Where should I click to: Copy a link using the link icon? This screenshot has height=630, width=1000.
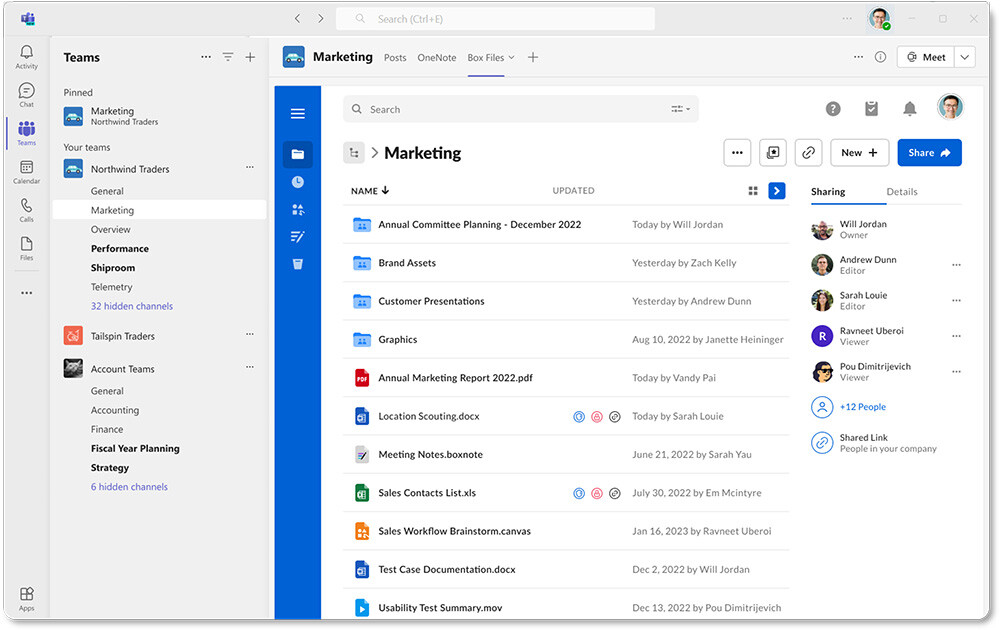[808, 152]
